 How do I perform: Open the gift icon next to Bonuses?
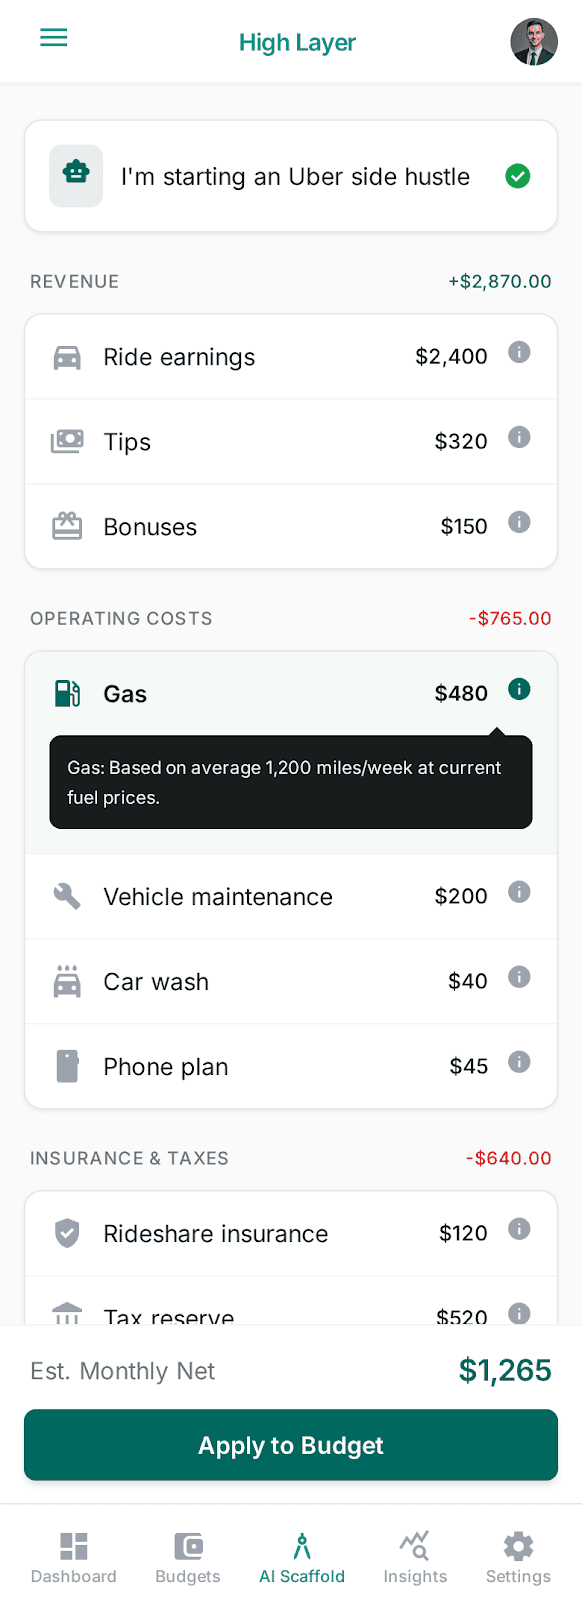click(66, 526)
